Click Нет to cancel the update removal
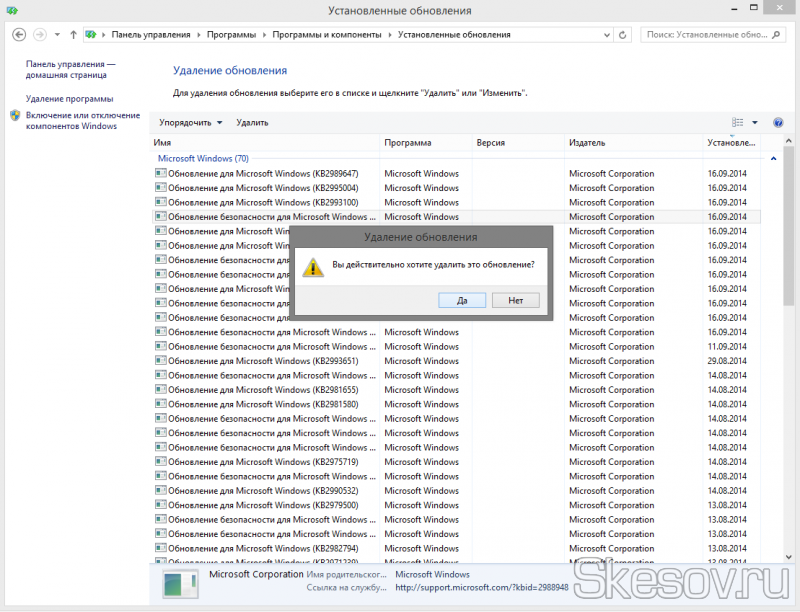The width and height of the screenshot is (800, 612). (515, 299)
